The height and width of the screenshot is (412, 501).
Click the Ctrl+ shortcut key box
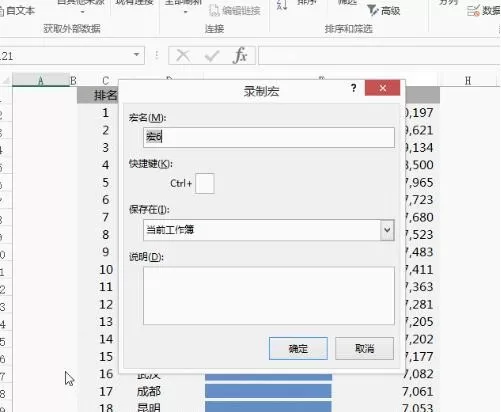coord(204,183)
